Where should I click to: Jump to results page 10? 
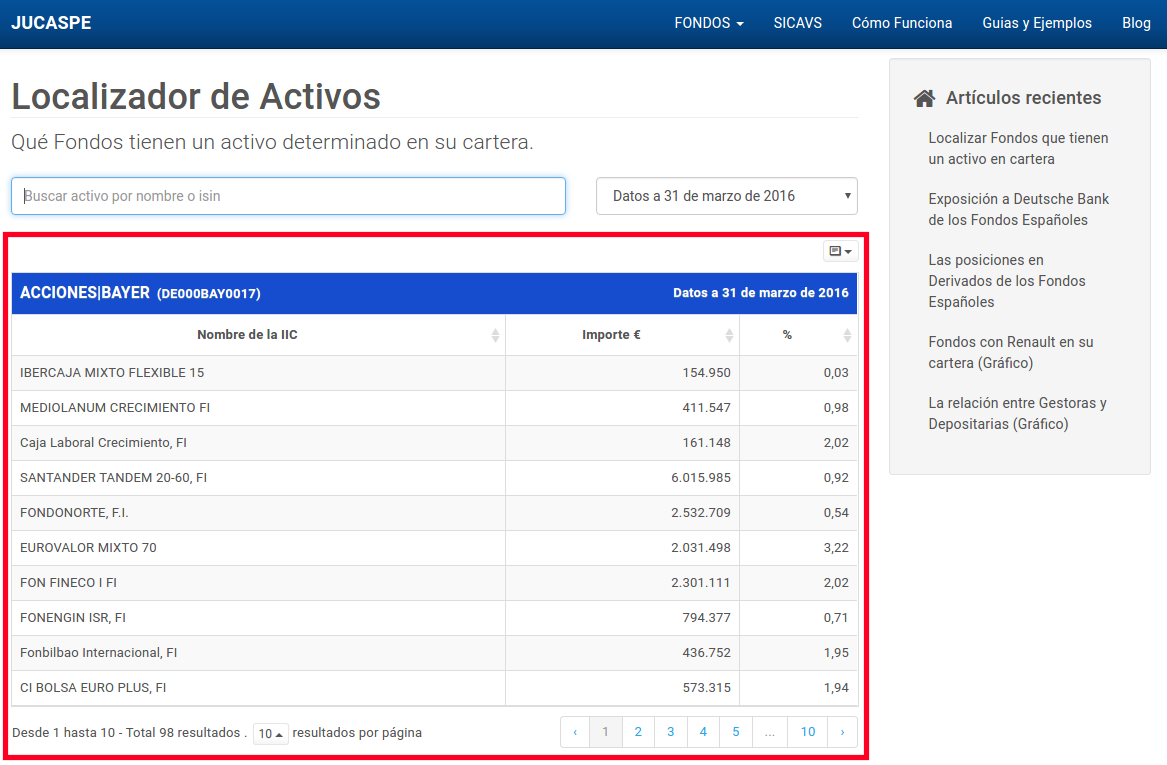click(x=808, y=732)
